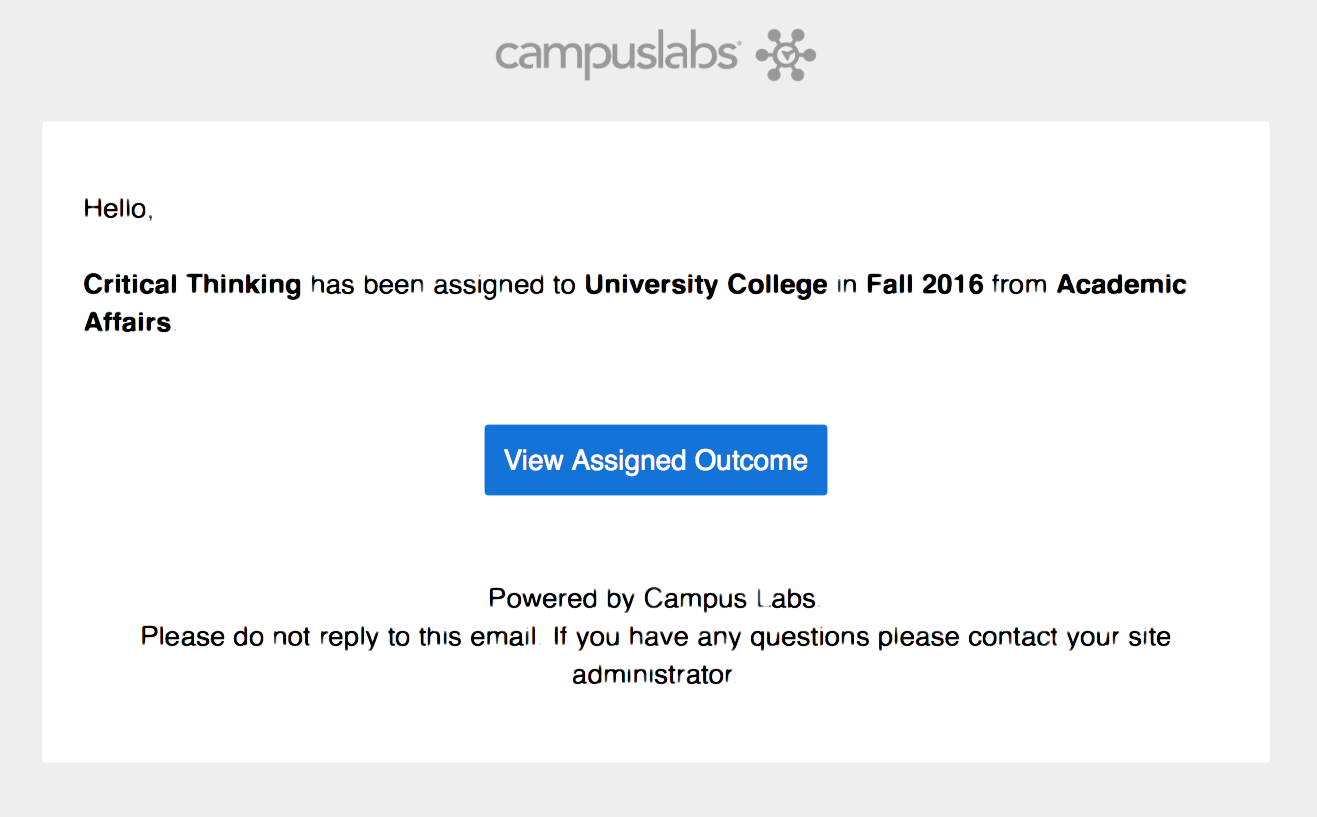
Task: Click the bold Academic word after 'from'
Action: coord(1121,285)
